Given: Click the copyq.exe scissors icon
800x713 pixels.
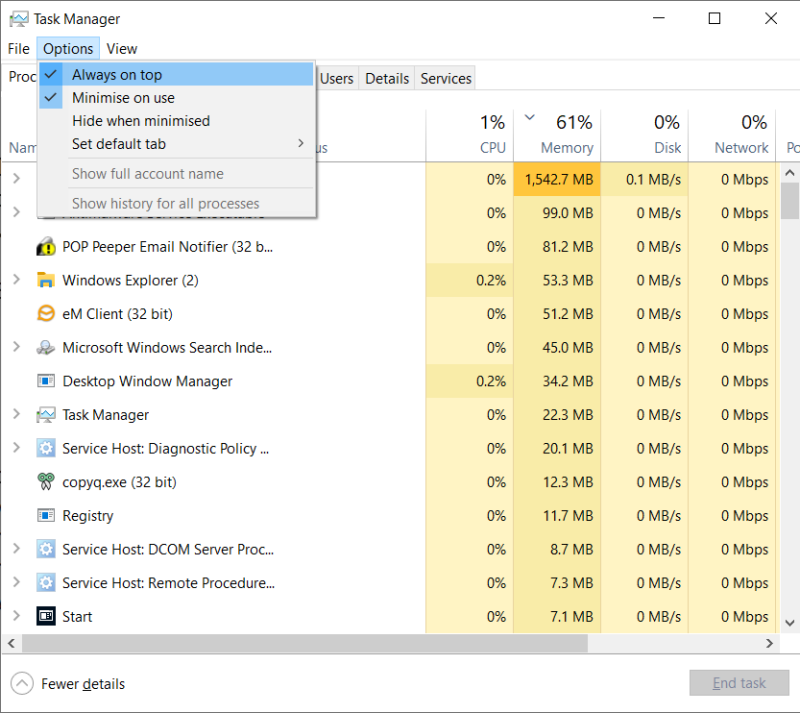Looking at the screenshot, I should coord(46,482).
